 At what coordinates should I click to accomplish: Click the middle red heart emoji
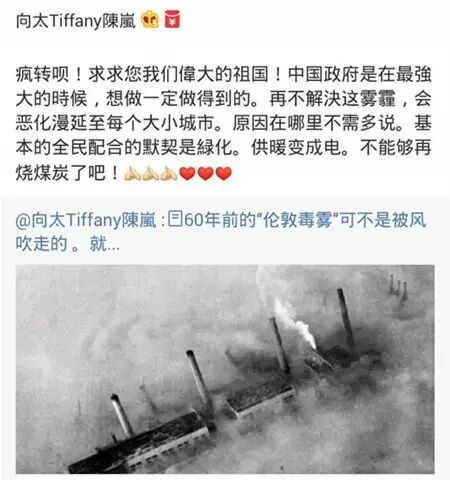click(x=206, y=174)
